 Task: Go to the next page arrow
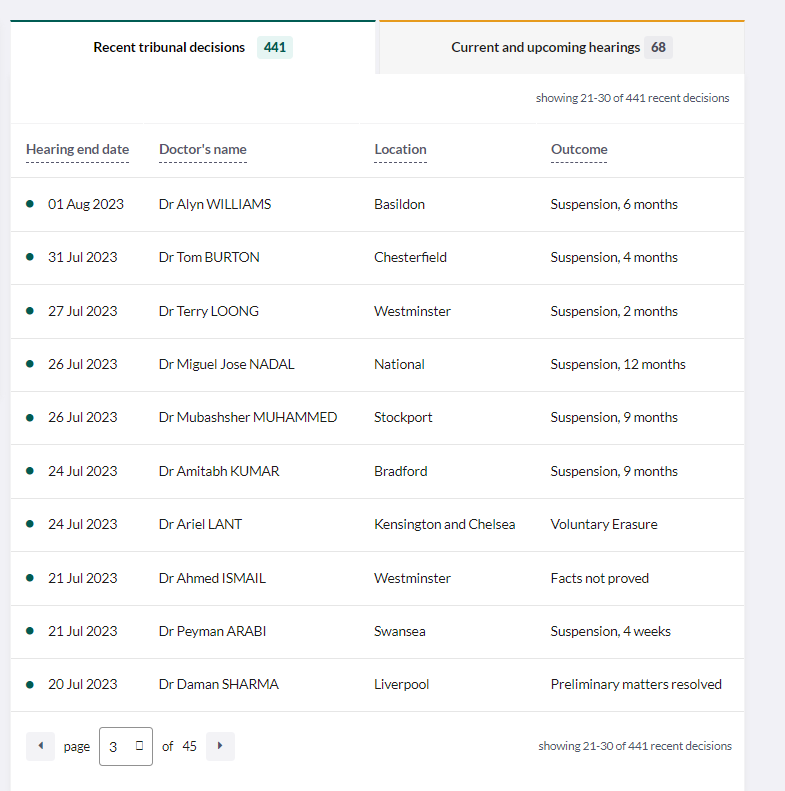tap(220, 746)
